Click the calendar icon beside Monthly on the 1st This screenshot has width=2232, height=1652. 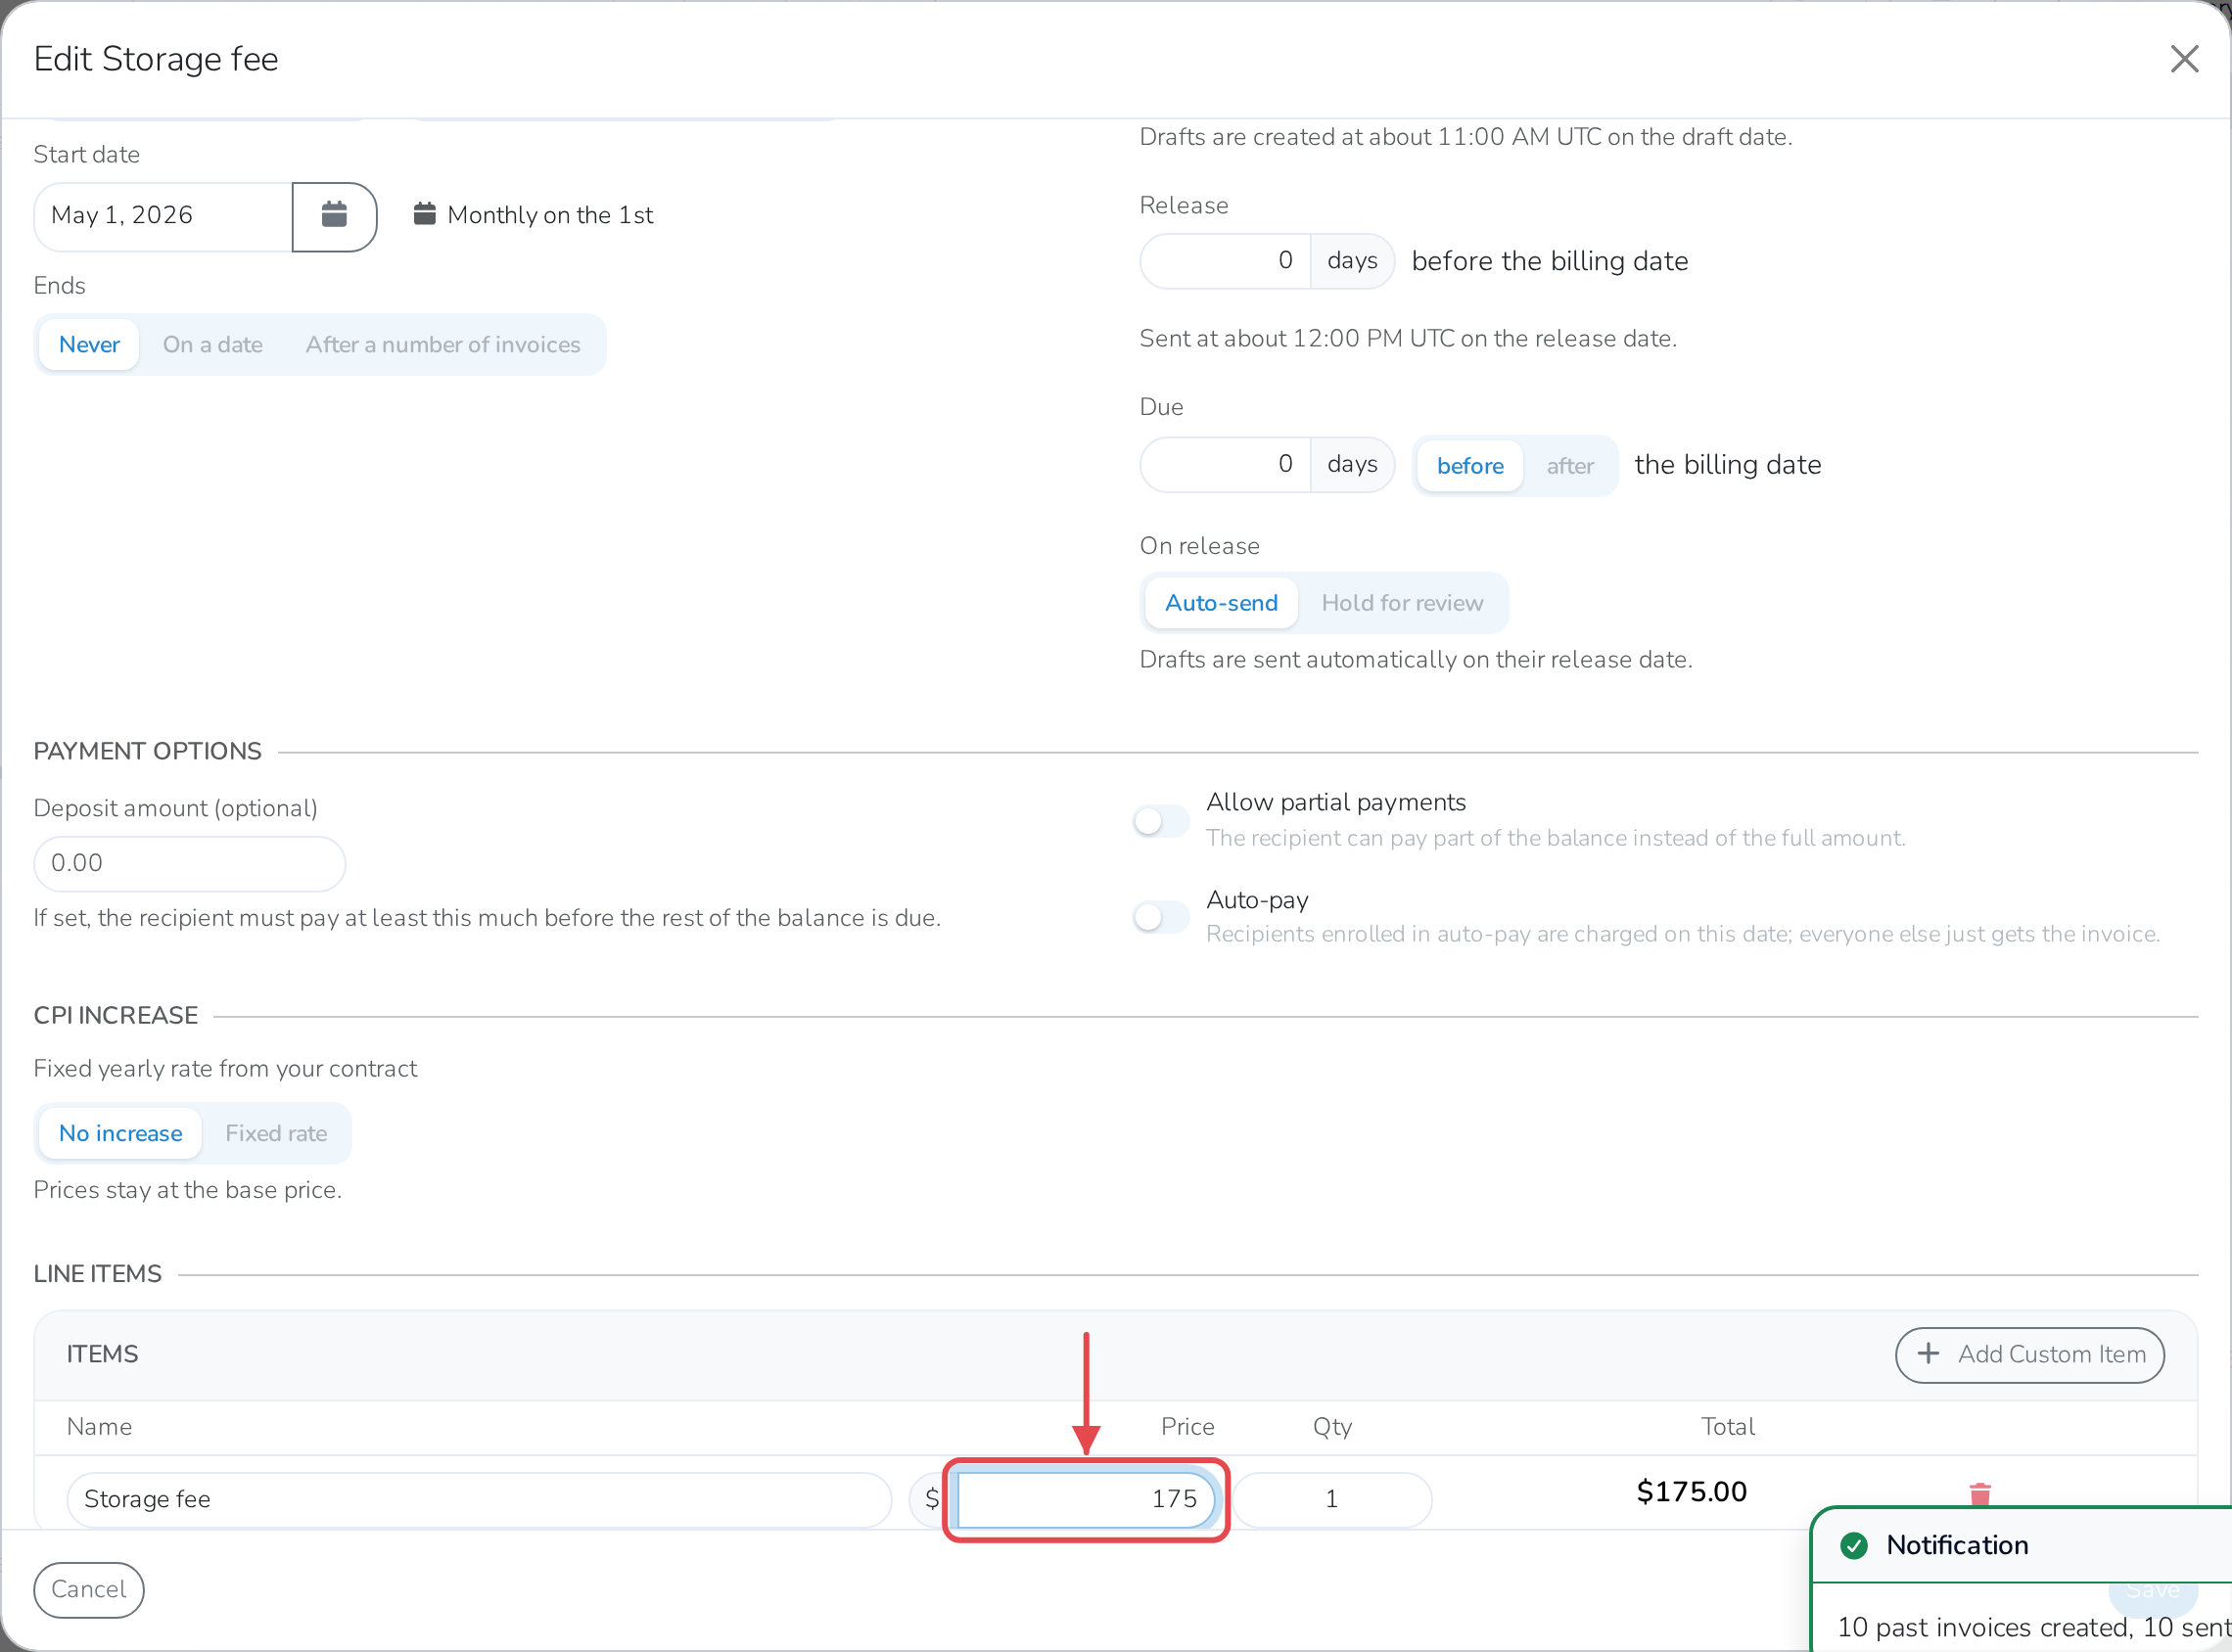tap(425, 214)
